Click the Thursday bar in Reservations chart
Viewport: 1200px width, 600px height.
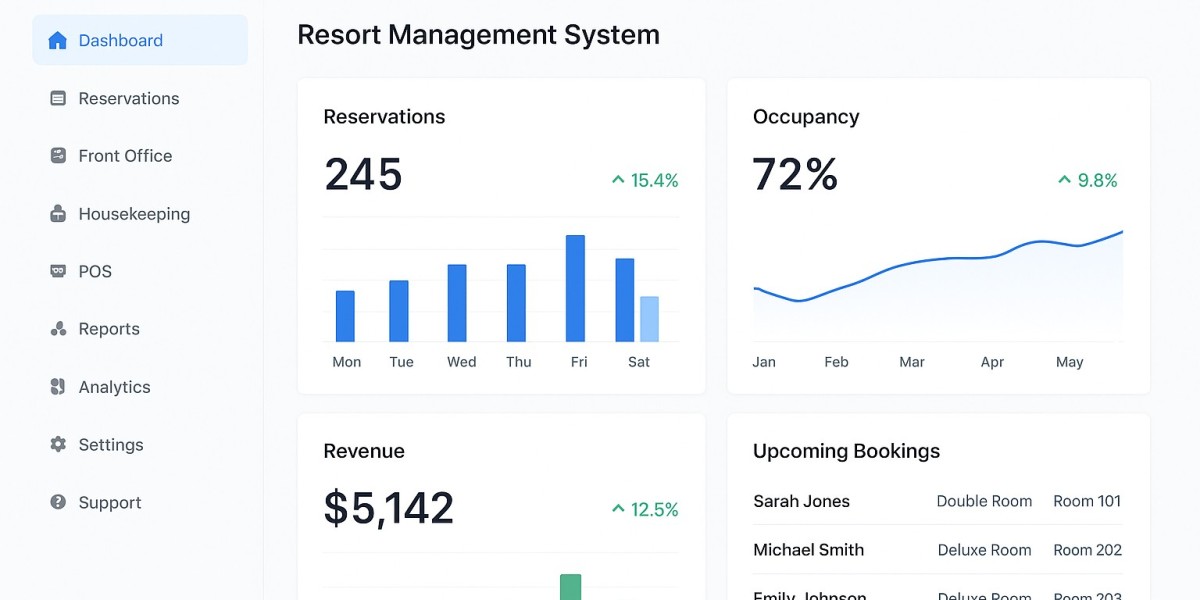pos(516,303)
